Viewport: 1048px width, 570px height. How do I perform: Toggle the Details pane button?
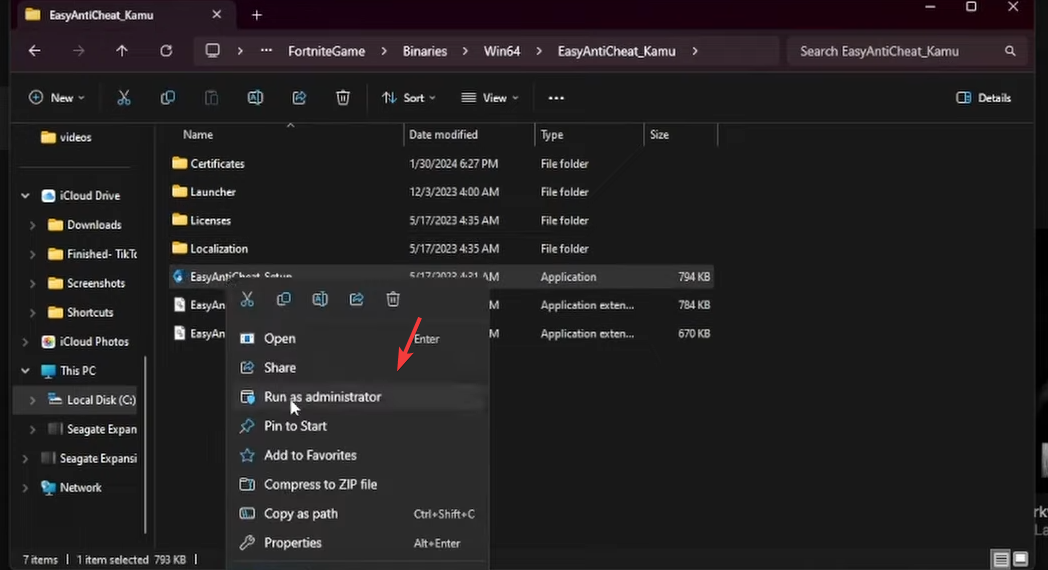(983, 98)
